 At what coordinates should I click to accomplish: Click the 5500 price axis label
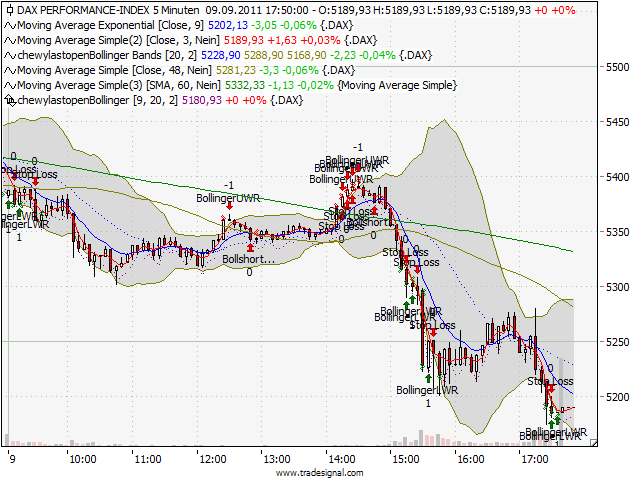click(617, 68)
